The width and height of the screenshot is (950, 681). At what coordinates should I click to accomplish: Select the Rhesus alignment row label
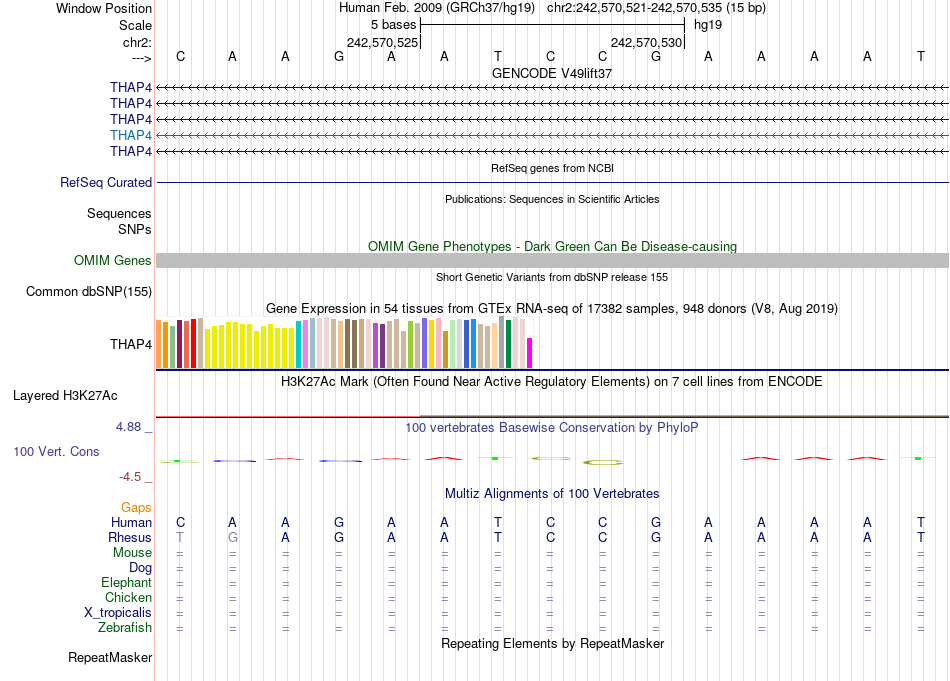click(x=130, y=537)
